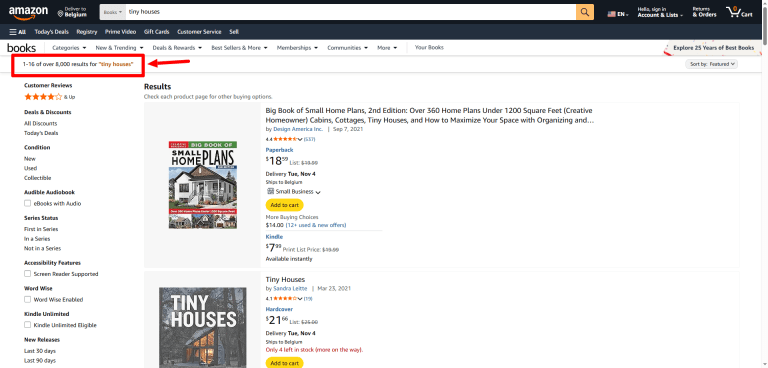Viewport: 768px width, 368px height.
Task: Expand Deals & Rewards menu
Action: (x=177, y=48)
